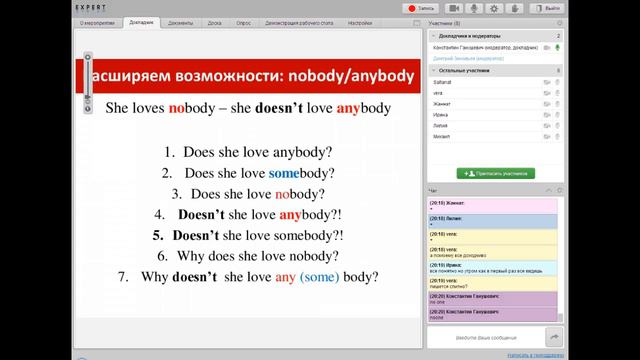Viewport: 640px width, 360px height.
Task: Open the О мероприятии tab
Action: (98, 23)
